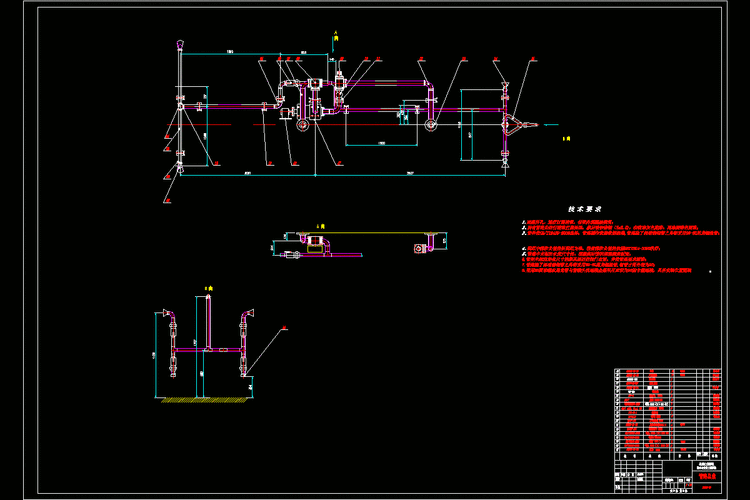This screenshot has height=500, width=750.
Task: Select the circular pump wheel left of main view center
Action: click(x=301, y=125)
